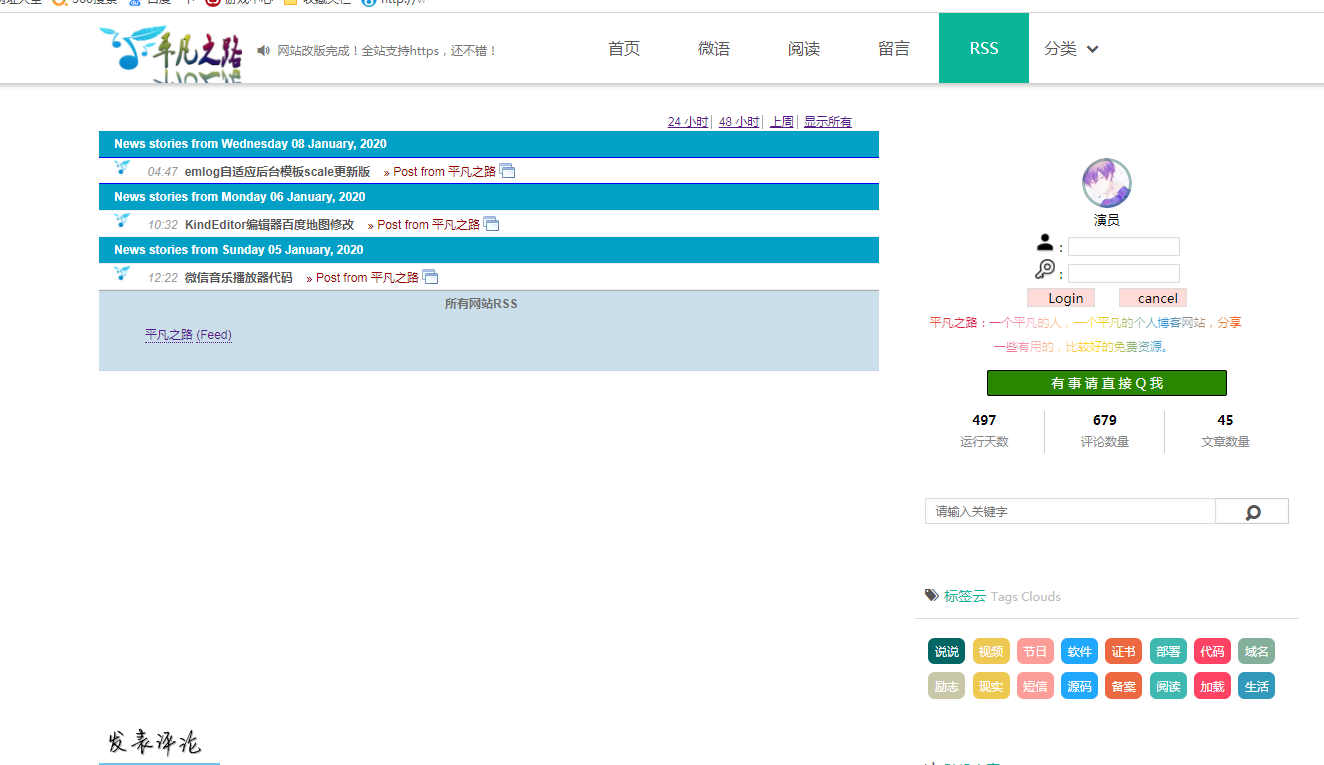Go to 首页 in navigation

pyautogui.click(x=624, y=48)
